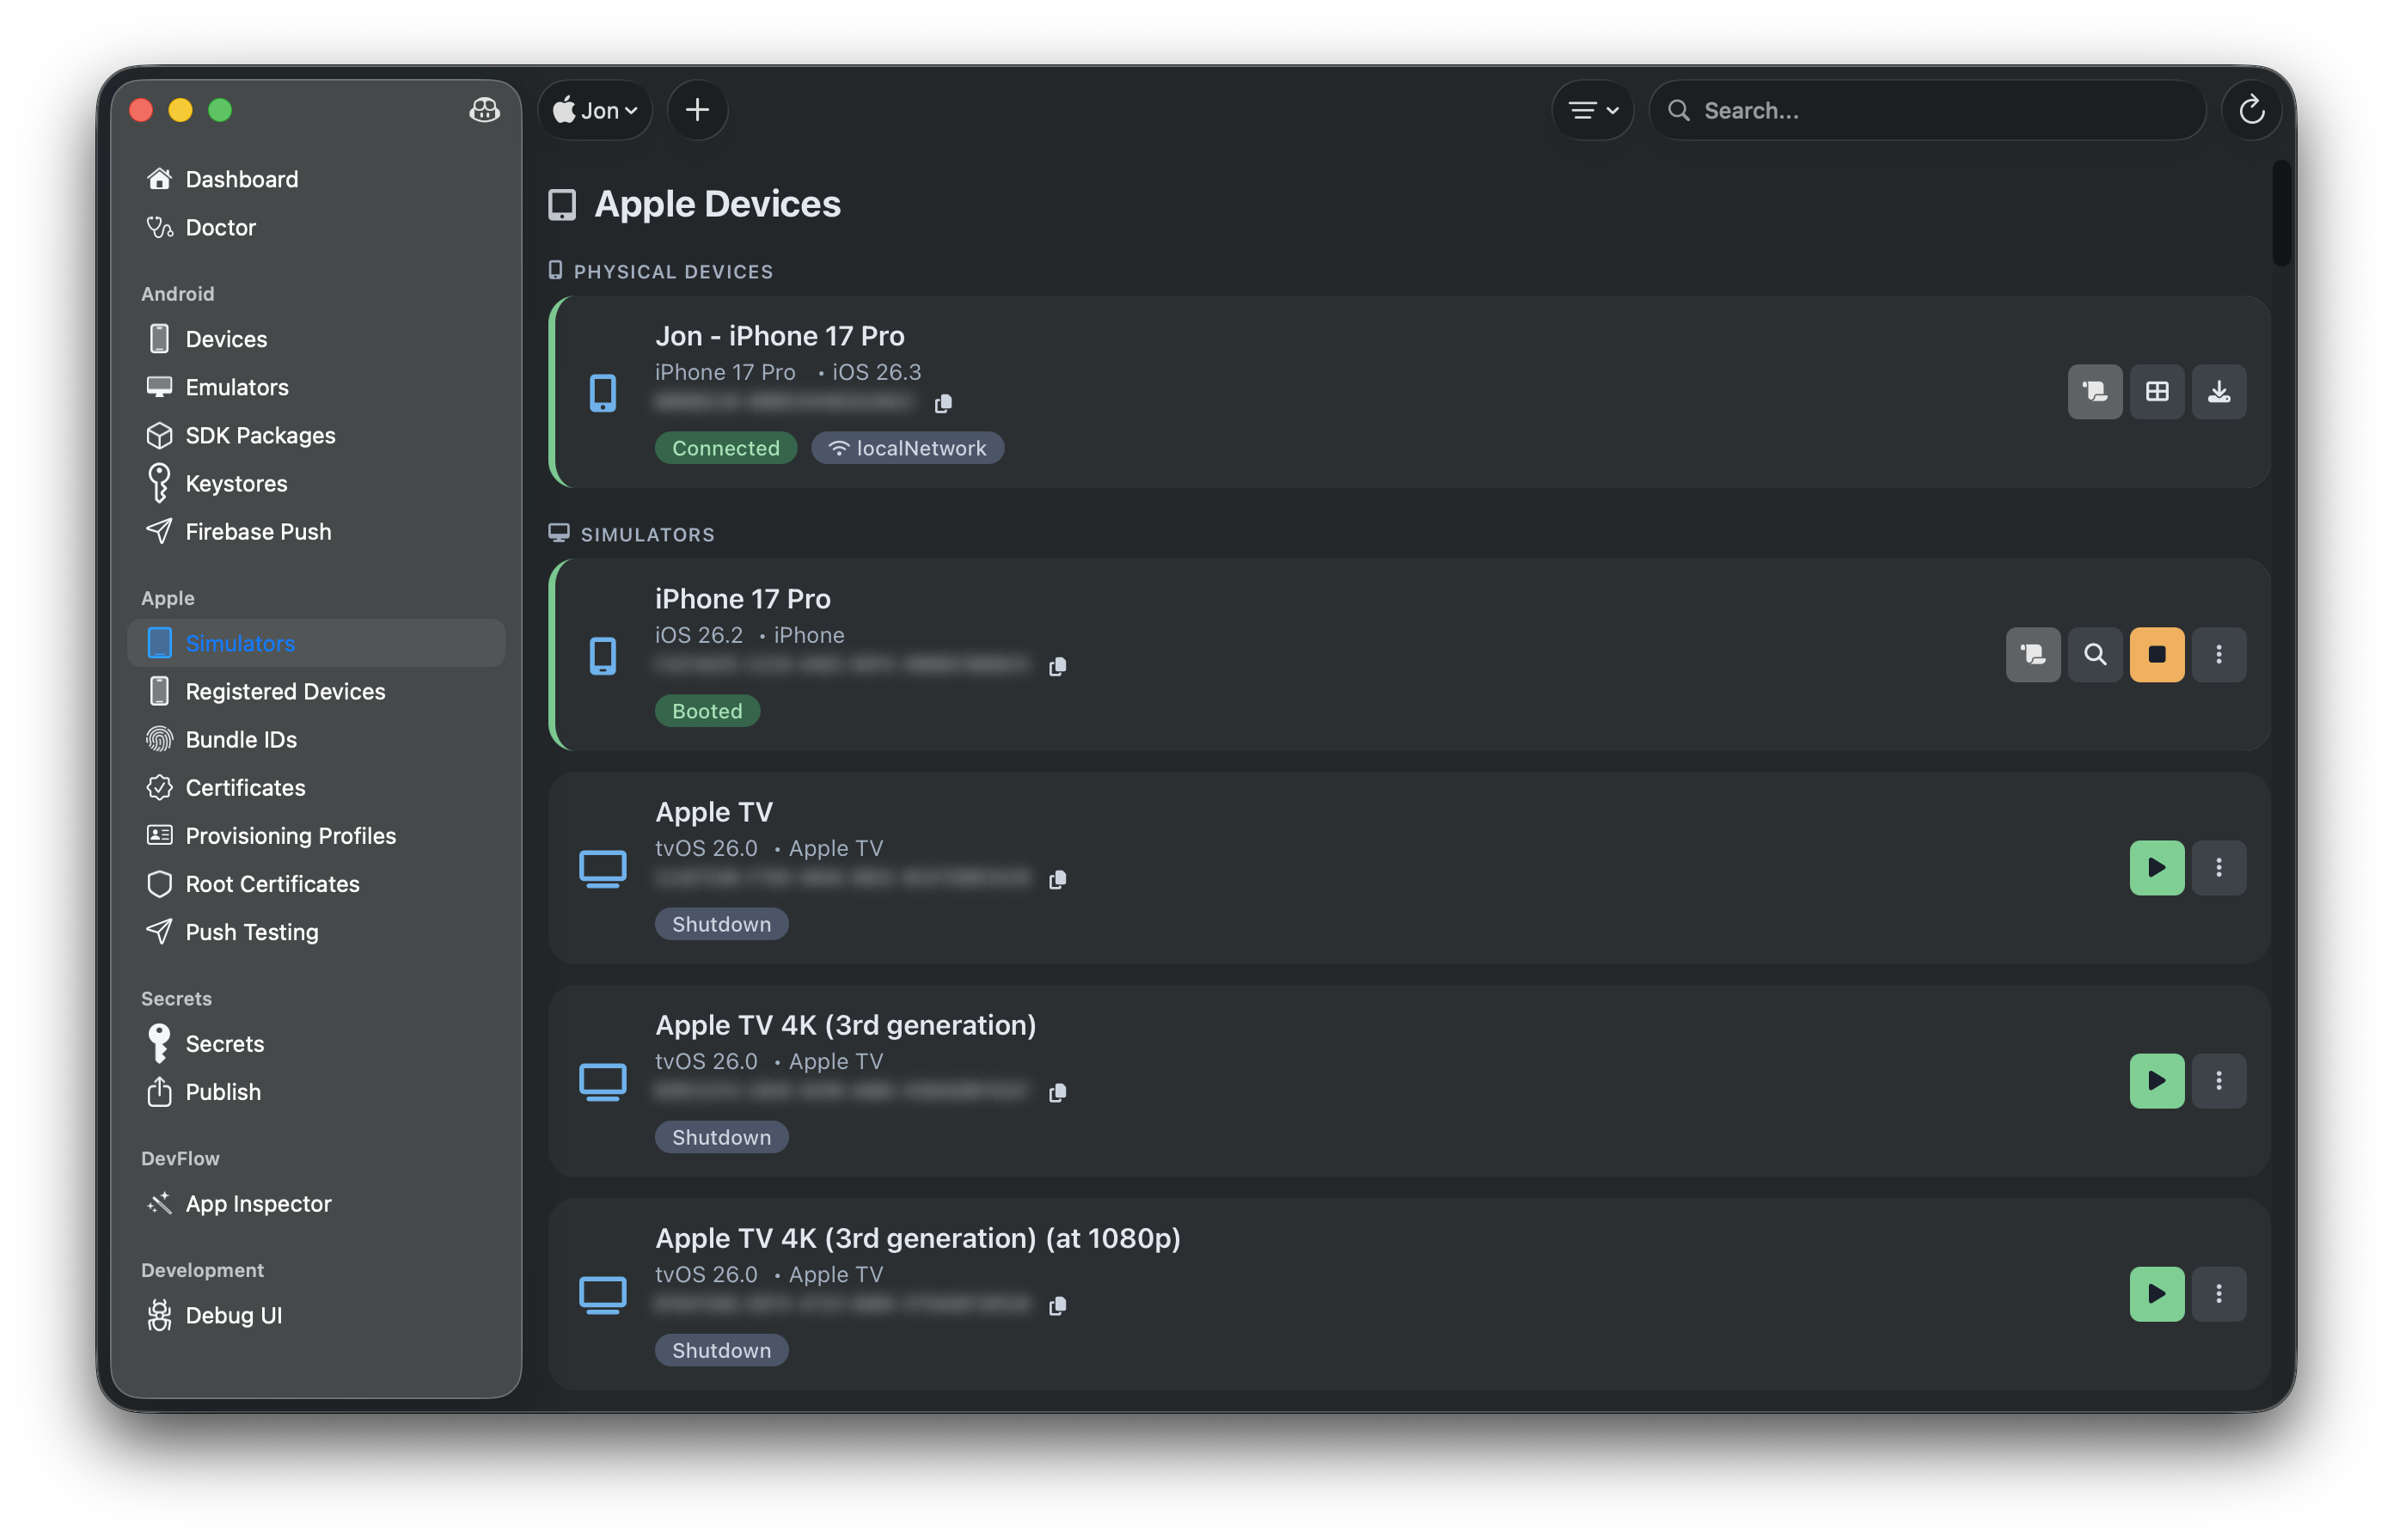Install an app onto Jon's iPhone 17 Pro
This screenshot has width=2393, height=1540.
2219,391
